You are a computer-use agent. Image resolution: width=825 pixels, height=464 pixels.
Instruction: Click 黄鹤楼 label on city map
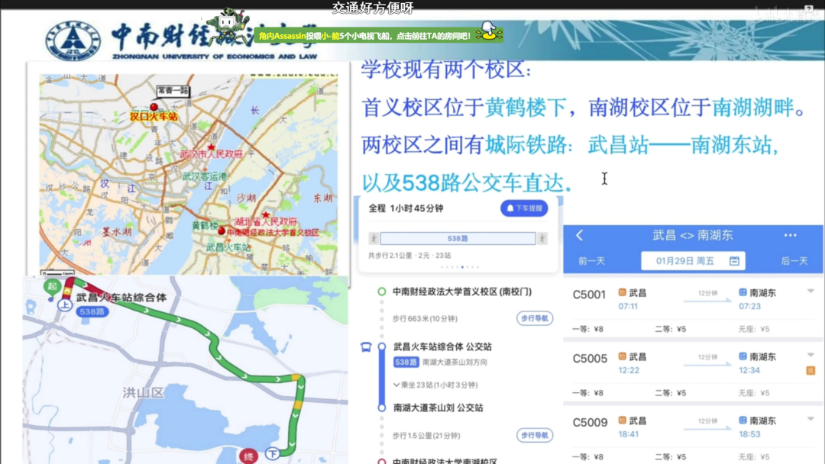coord(205,225)
